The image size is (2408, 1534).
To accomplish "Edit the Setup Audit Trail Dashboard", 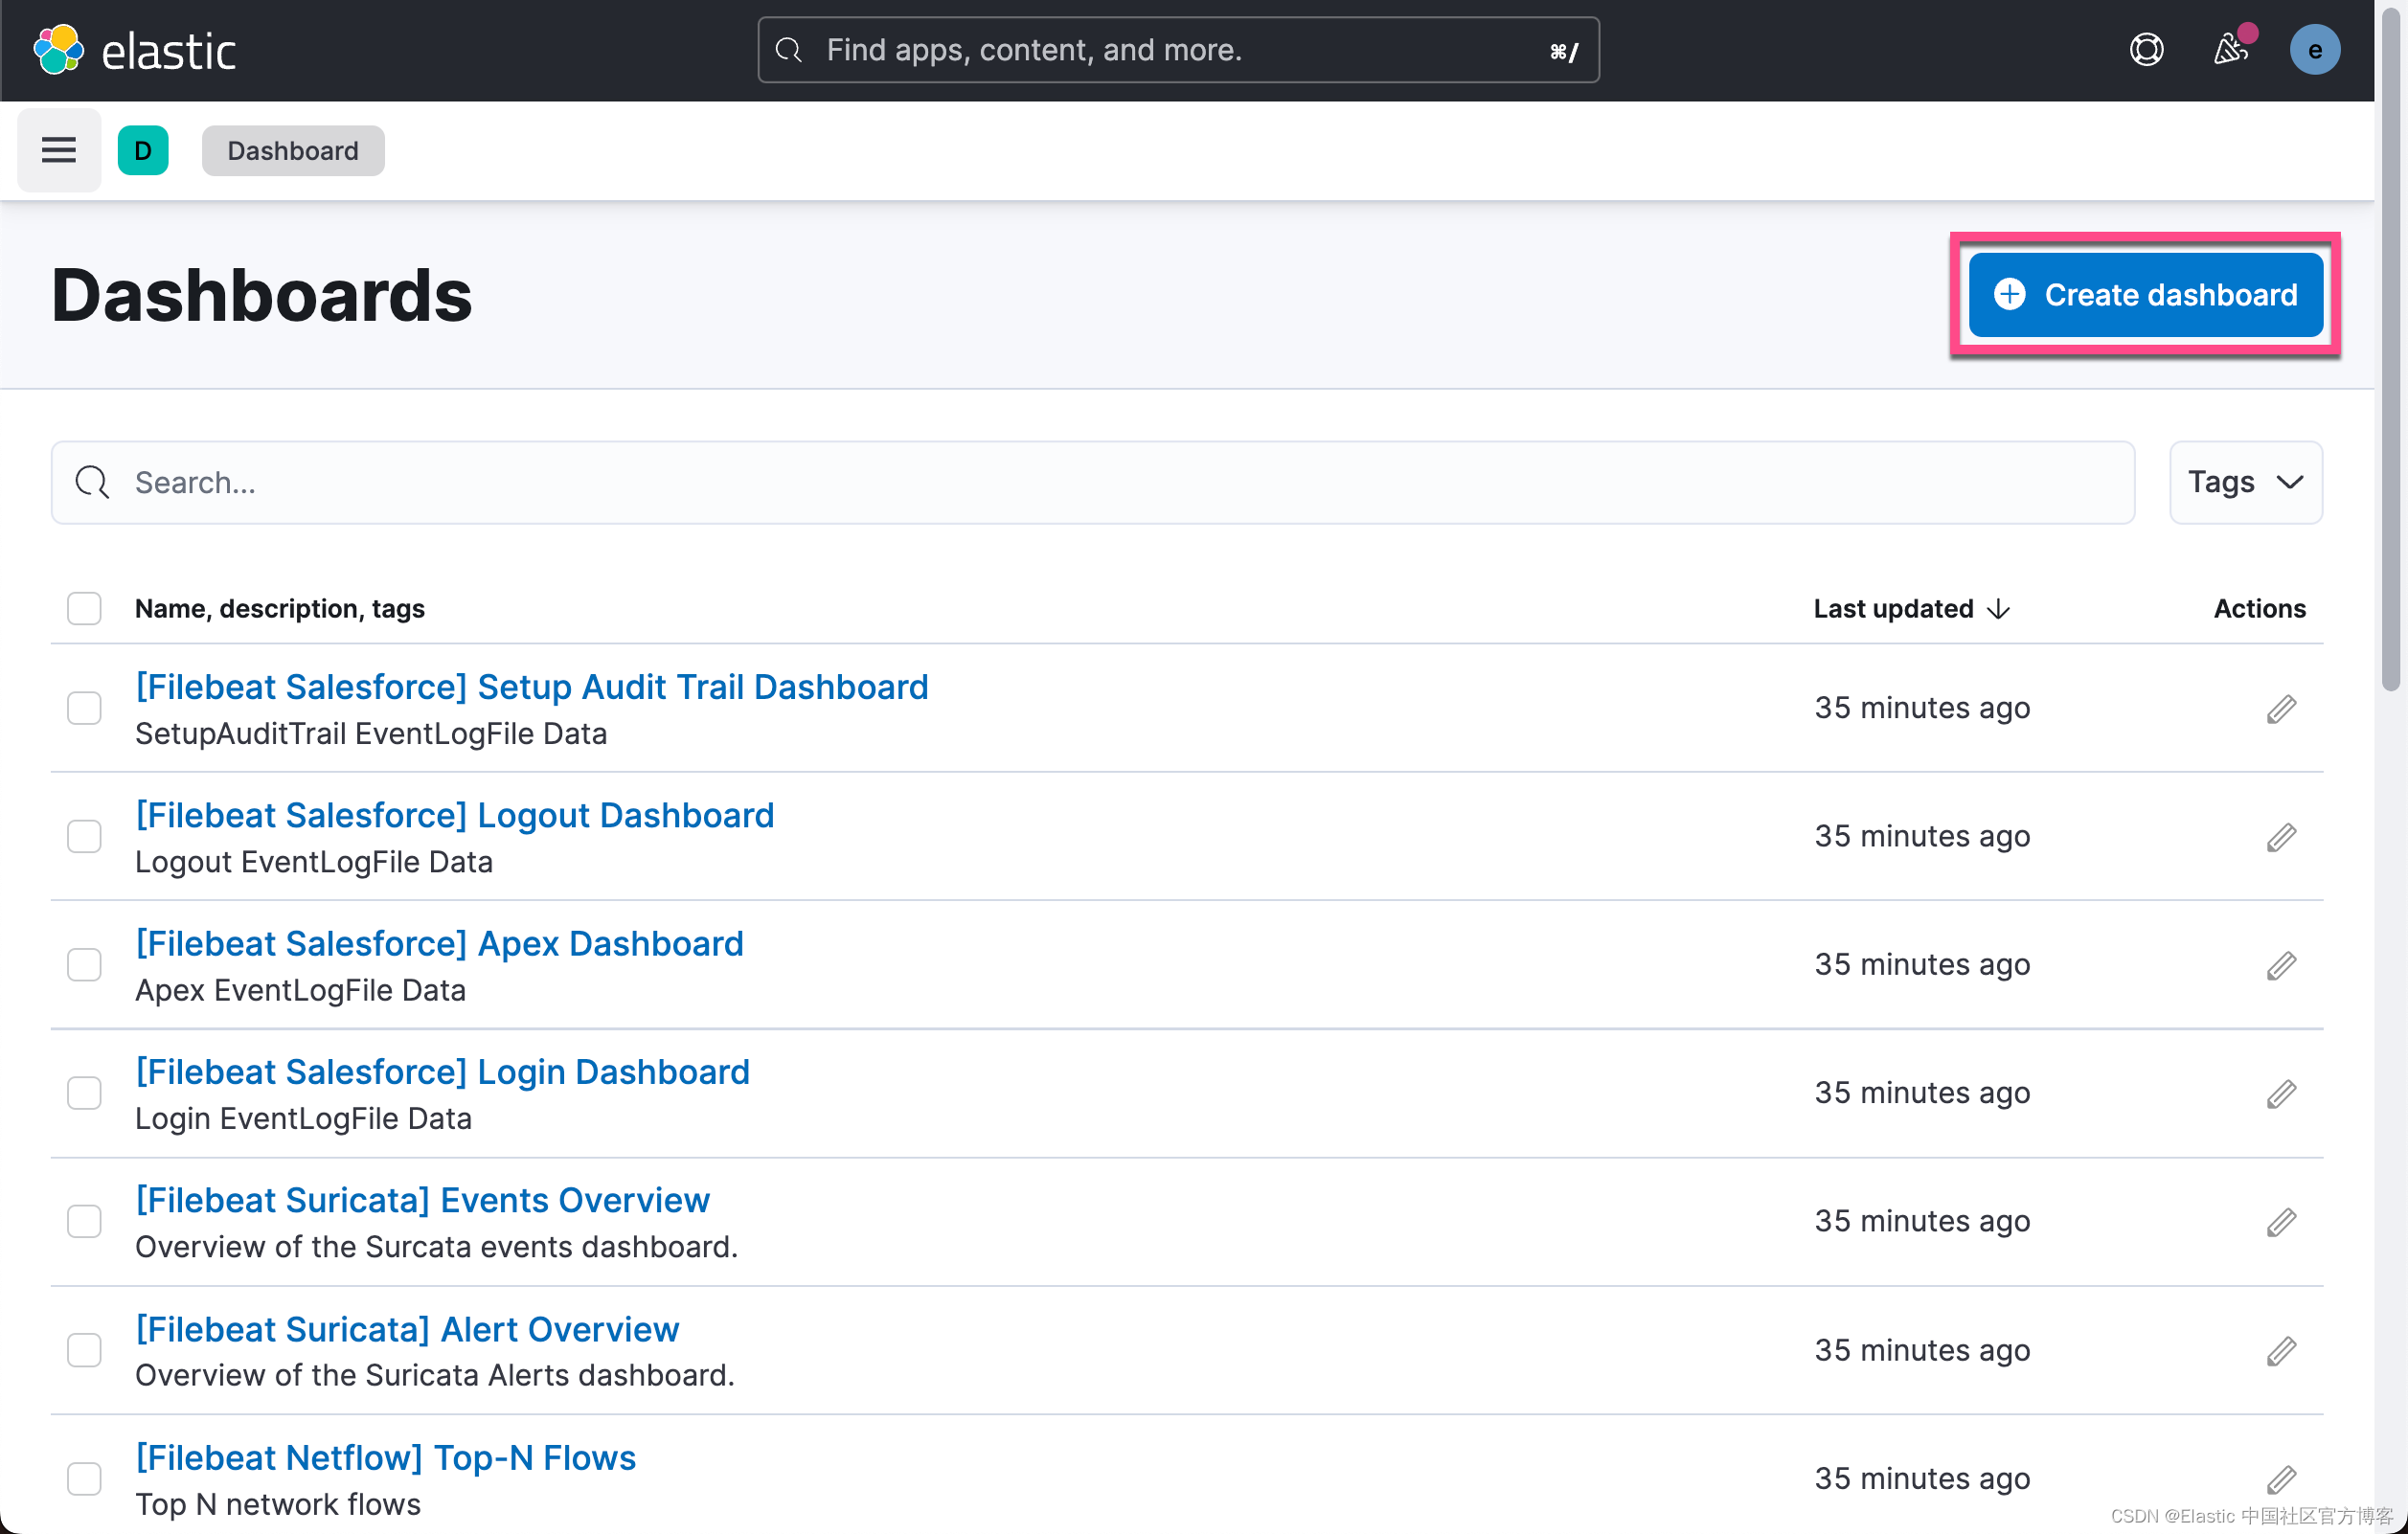I will pyautogui.click(x=2281, y=708).
